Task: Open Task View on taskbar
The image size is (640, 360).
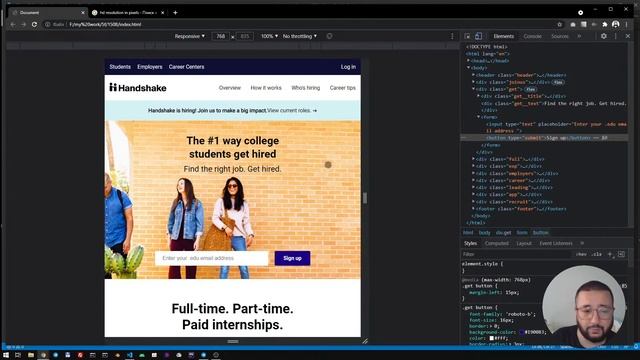Action: click(x=18, y=355)
